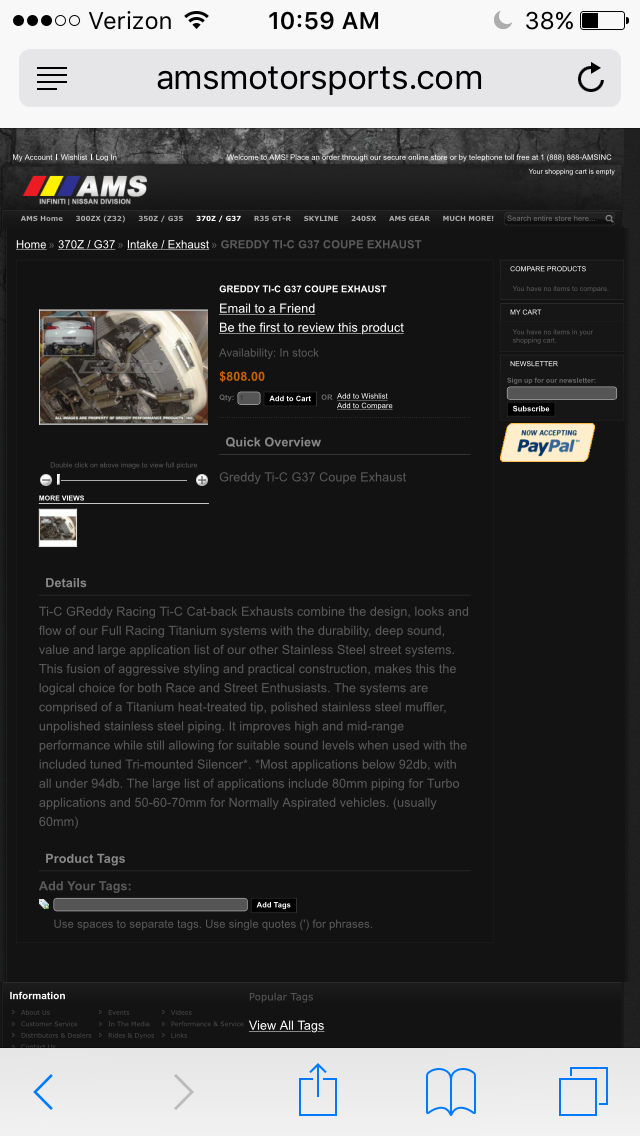Click the Now Accepting PayPal badge
The image size is (640, 1136).
pos(547,443)
